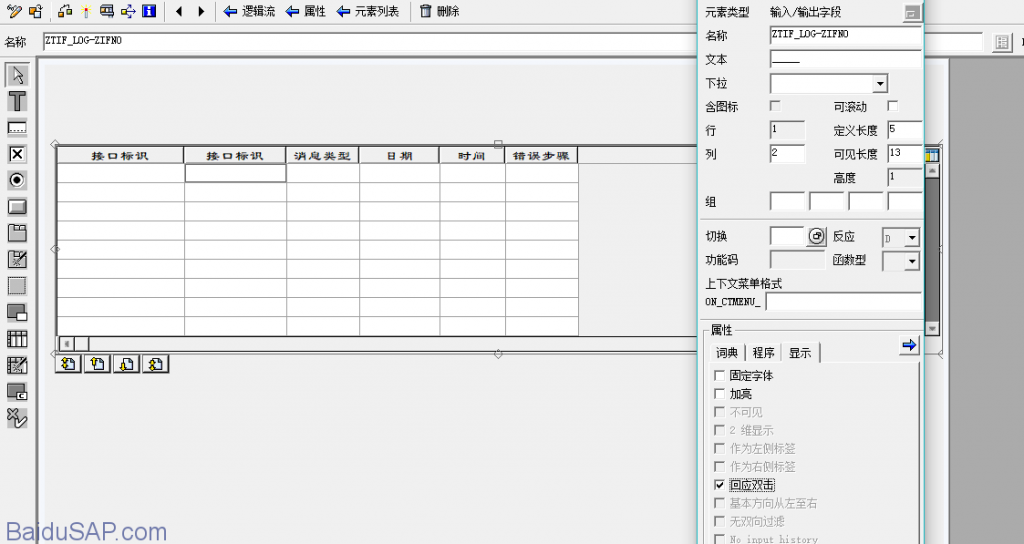1024x544 pixels.
Task: Uncheck the 回应双击 checkbox
Action: pos(719,484)
